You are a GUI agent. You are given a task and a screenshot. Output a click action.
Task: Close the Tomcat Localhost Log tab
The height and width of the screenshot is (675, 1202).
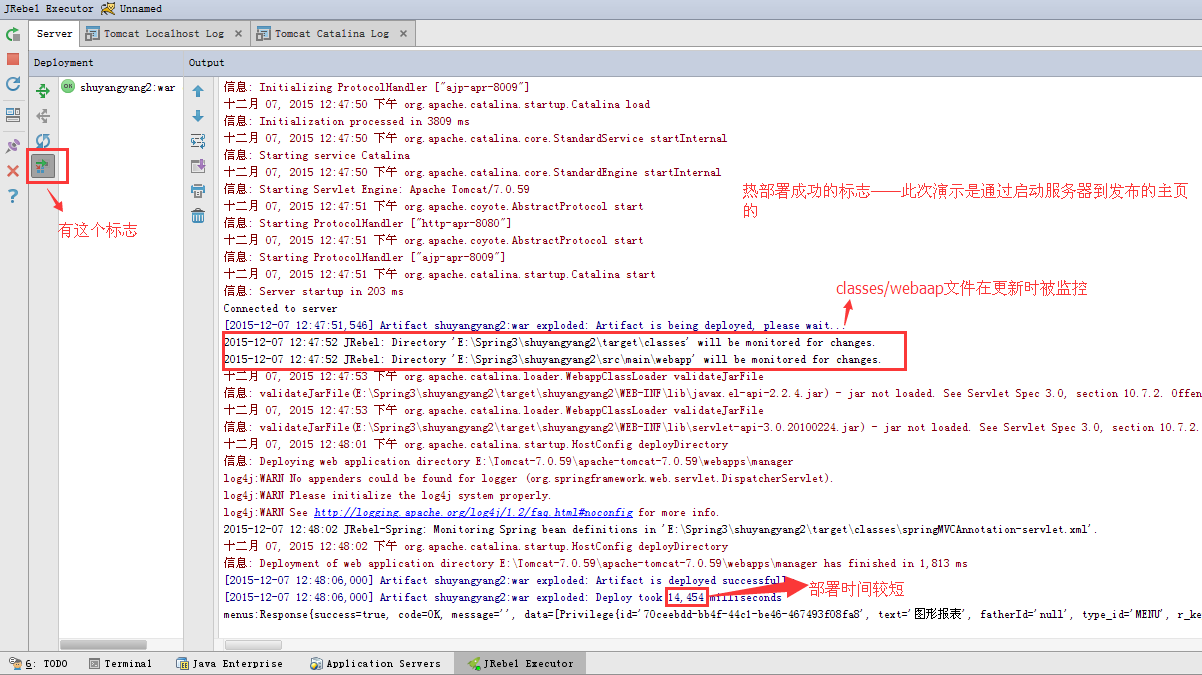pyautogui.click(x=239, y=33)
